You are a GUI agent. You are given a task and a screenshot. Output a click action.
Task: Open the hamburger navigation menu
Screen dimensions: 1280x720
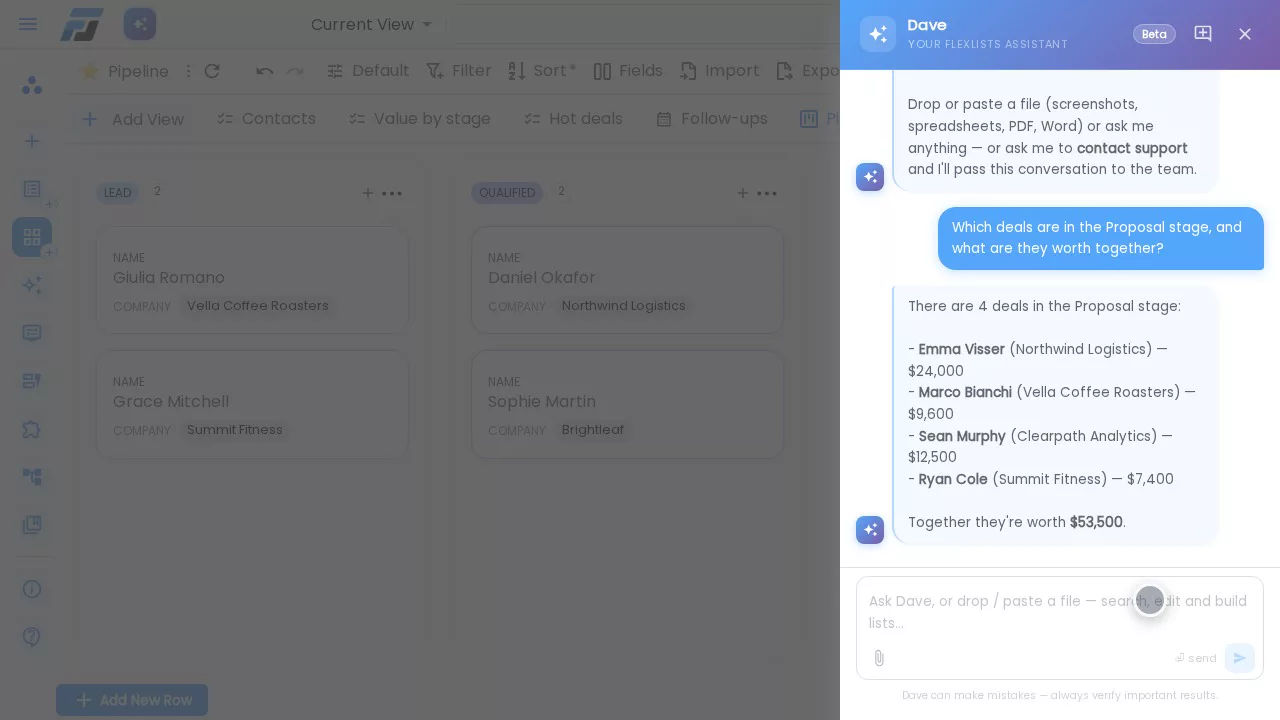(x=28, y=24)
